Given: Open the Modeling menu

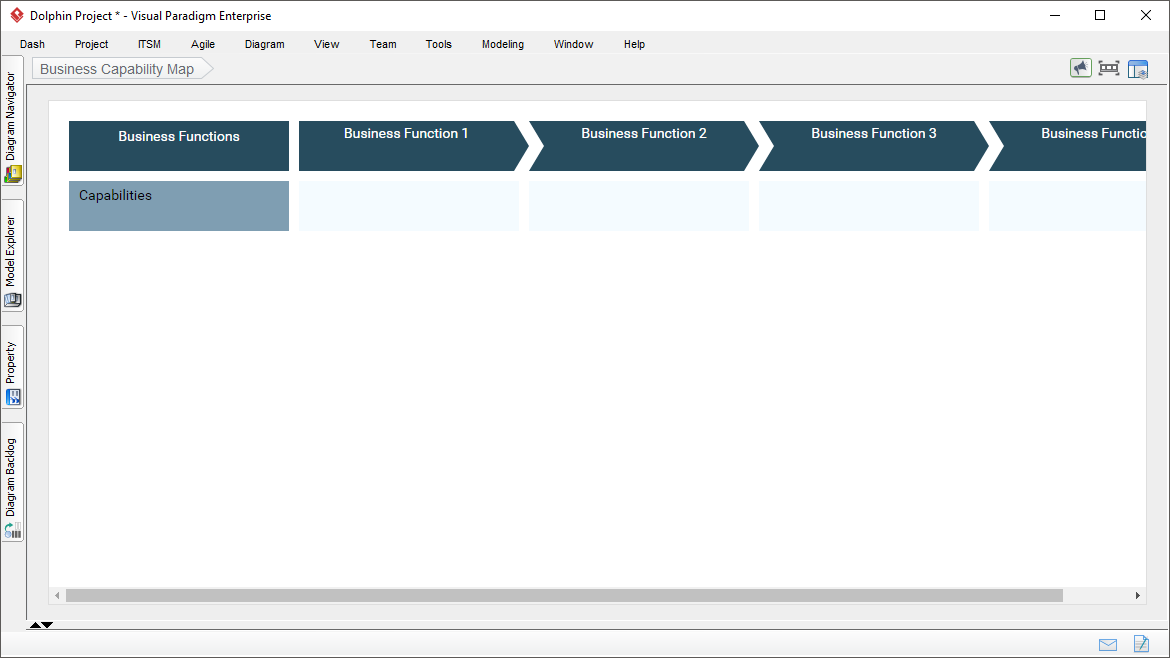Looking at the screenshot, I should 503,44.
